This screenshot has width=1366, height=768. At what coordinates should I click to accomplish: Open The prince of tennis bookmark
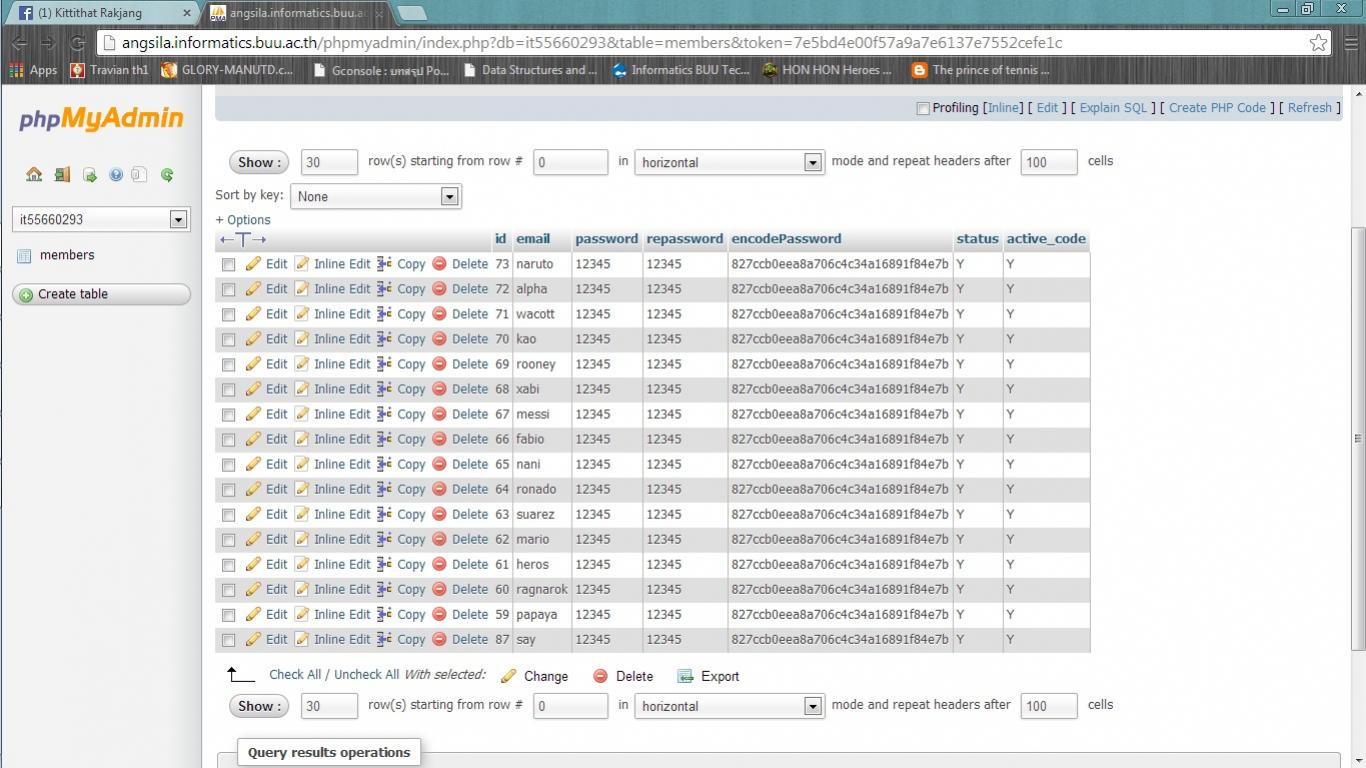coord(980,70)
